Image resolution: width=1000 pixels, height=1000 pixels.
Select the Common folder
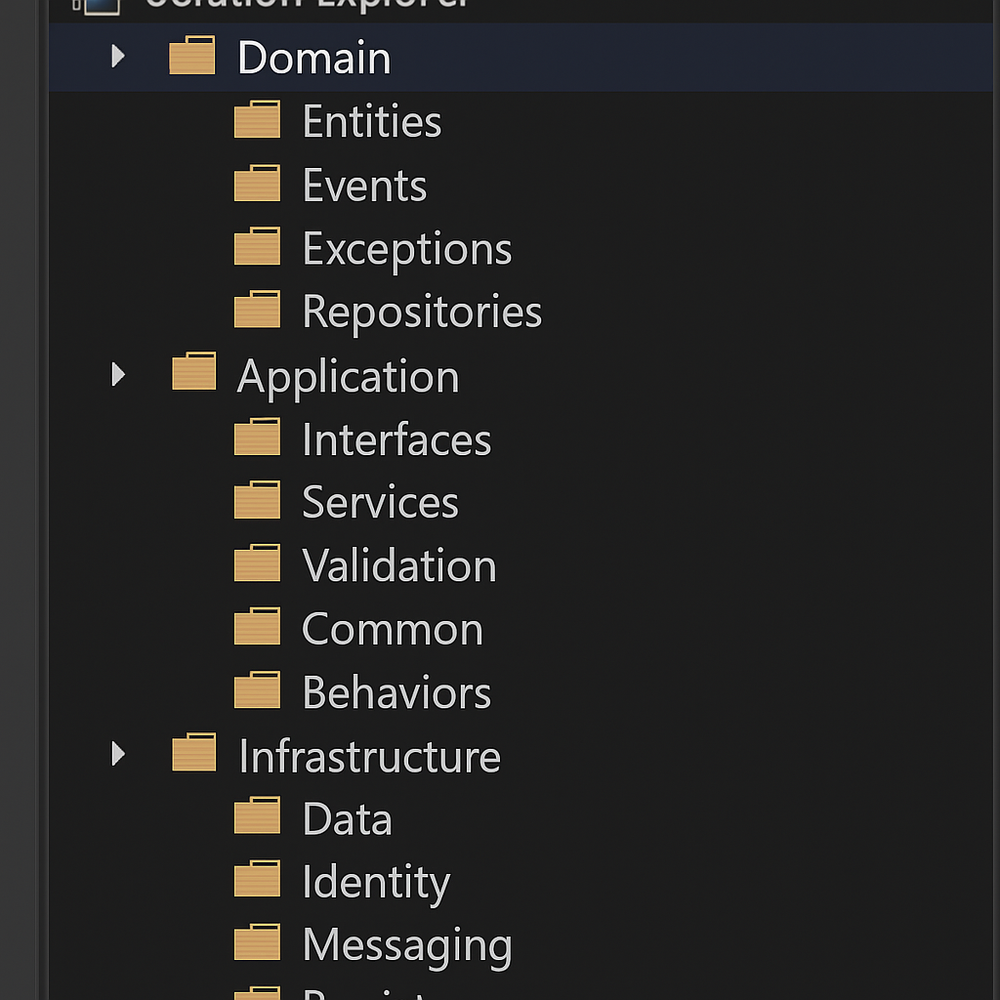392,628
